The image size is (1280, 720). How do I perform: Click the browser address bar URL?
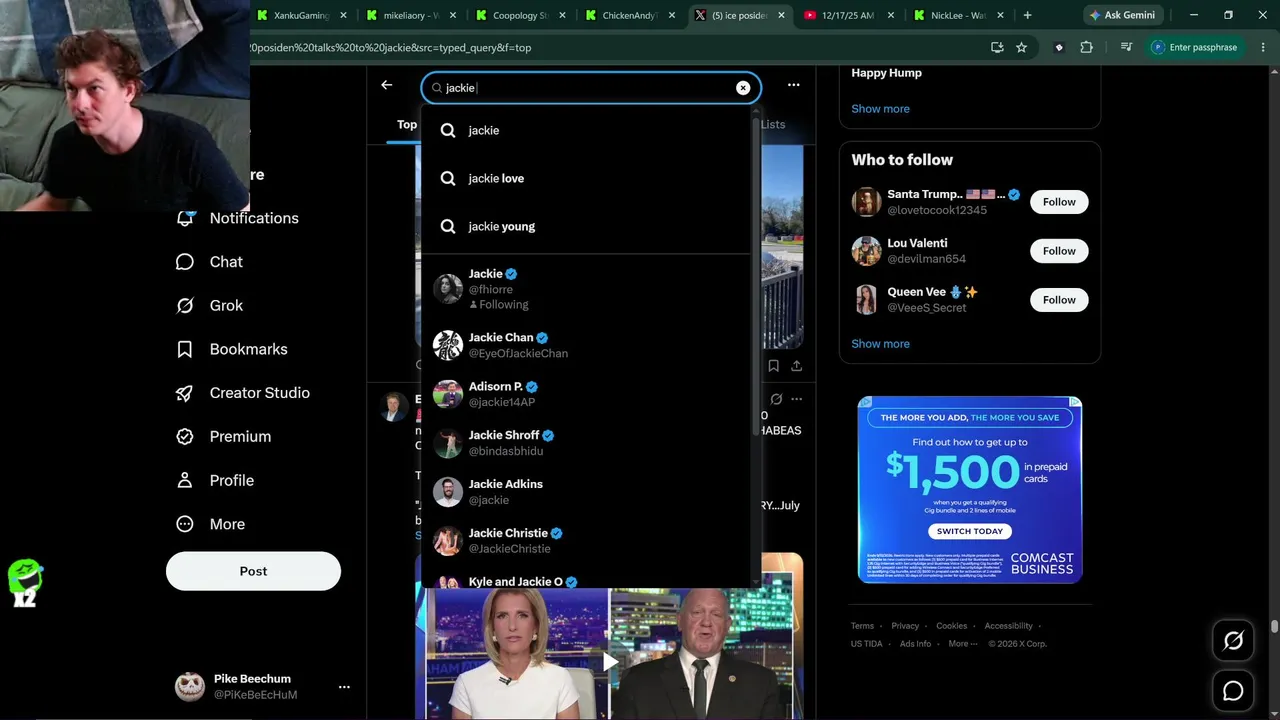tap(390, 47)
